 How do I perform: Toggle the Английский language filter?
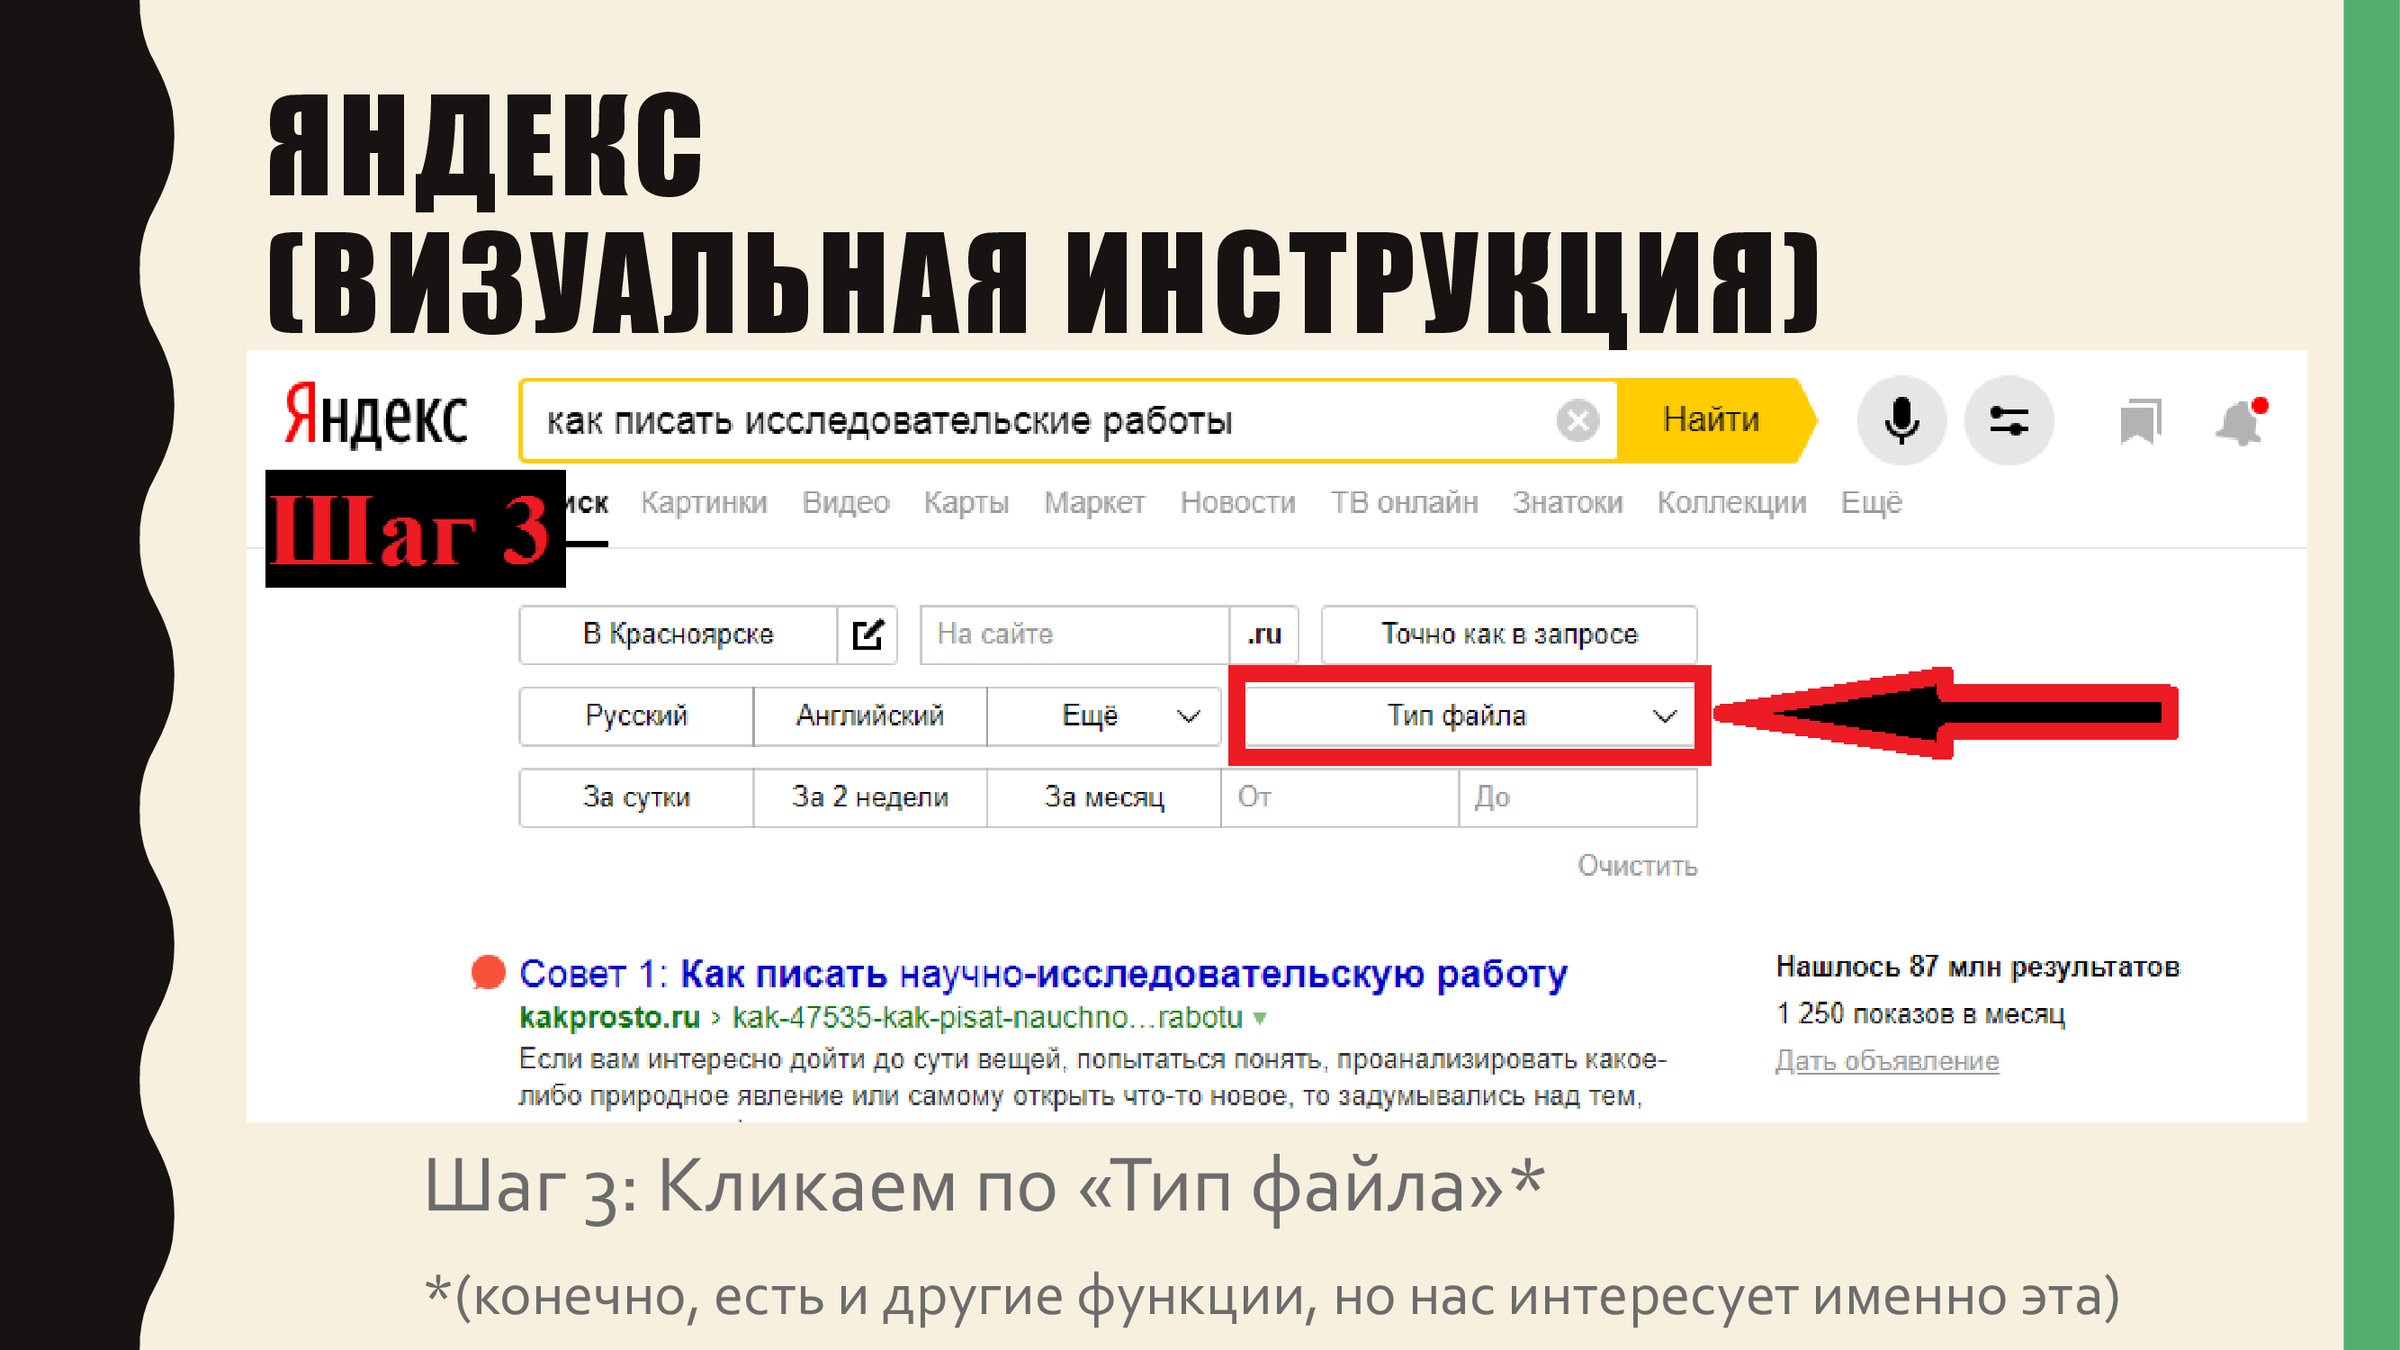click(x=870, y=716)
